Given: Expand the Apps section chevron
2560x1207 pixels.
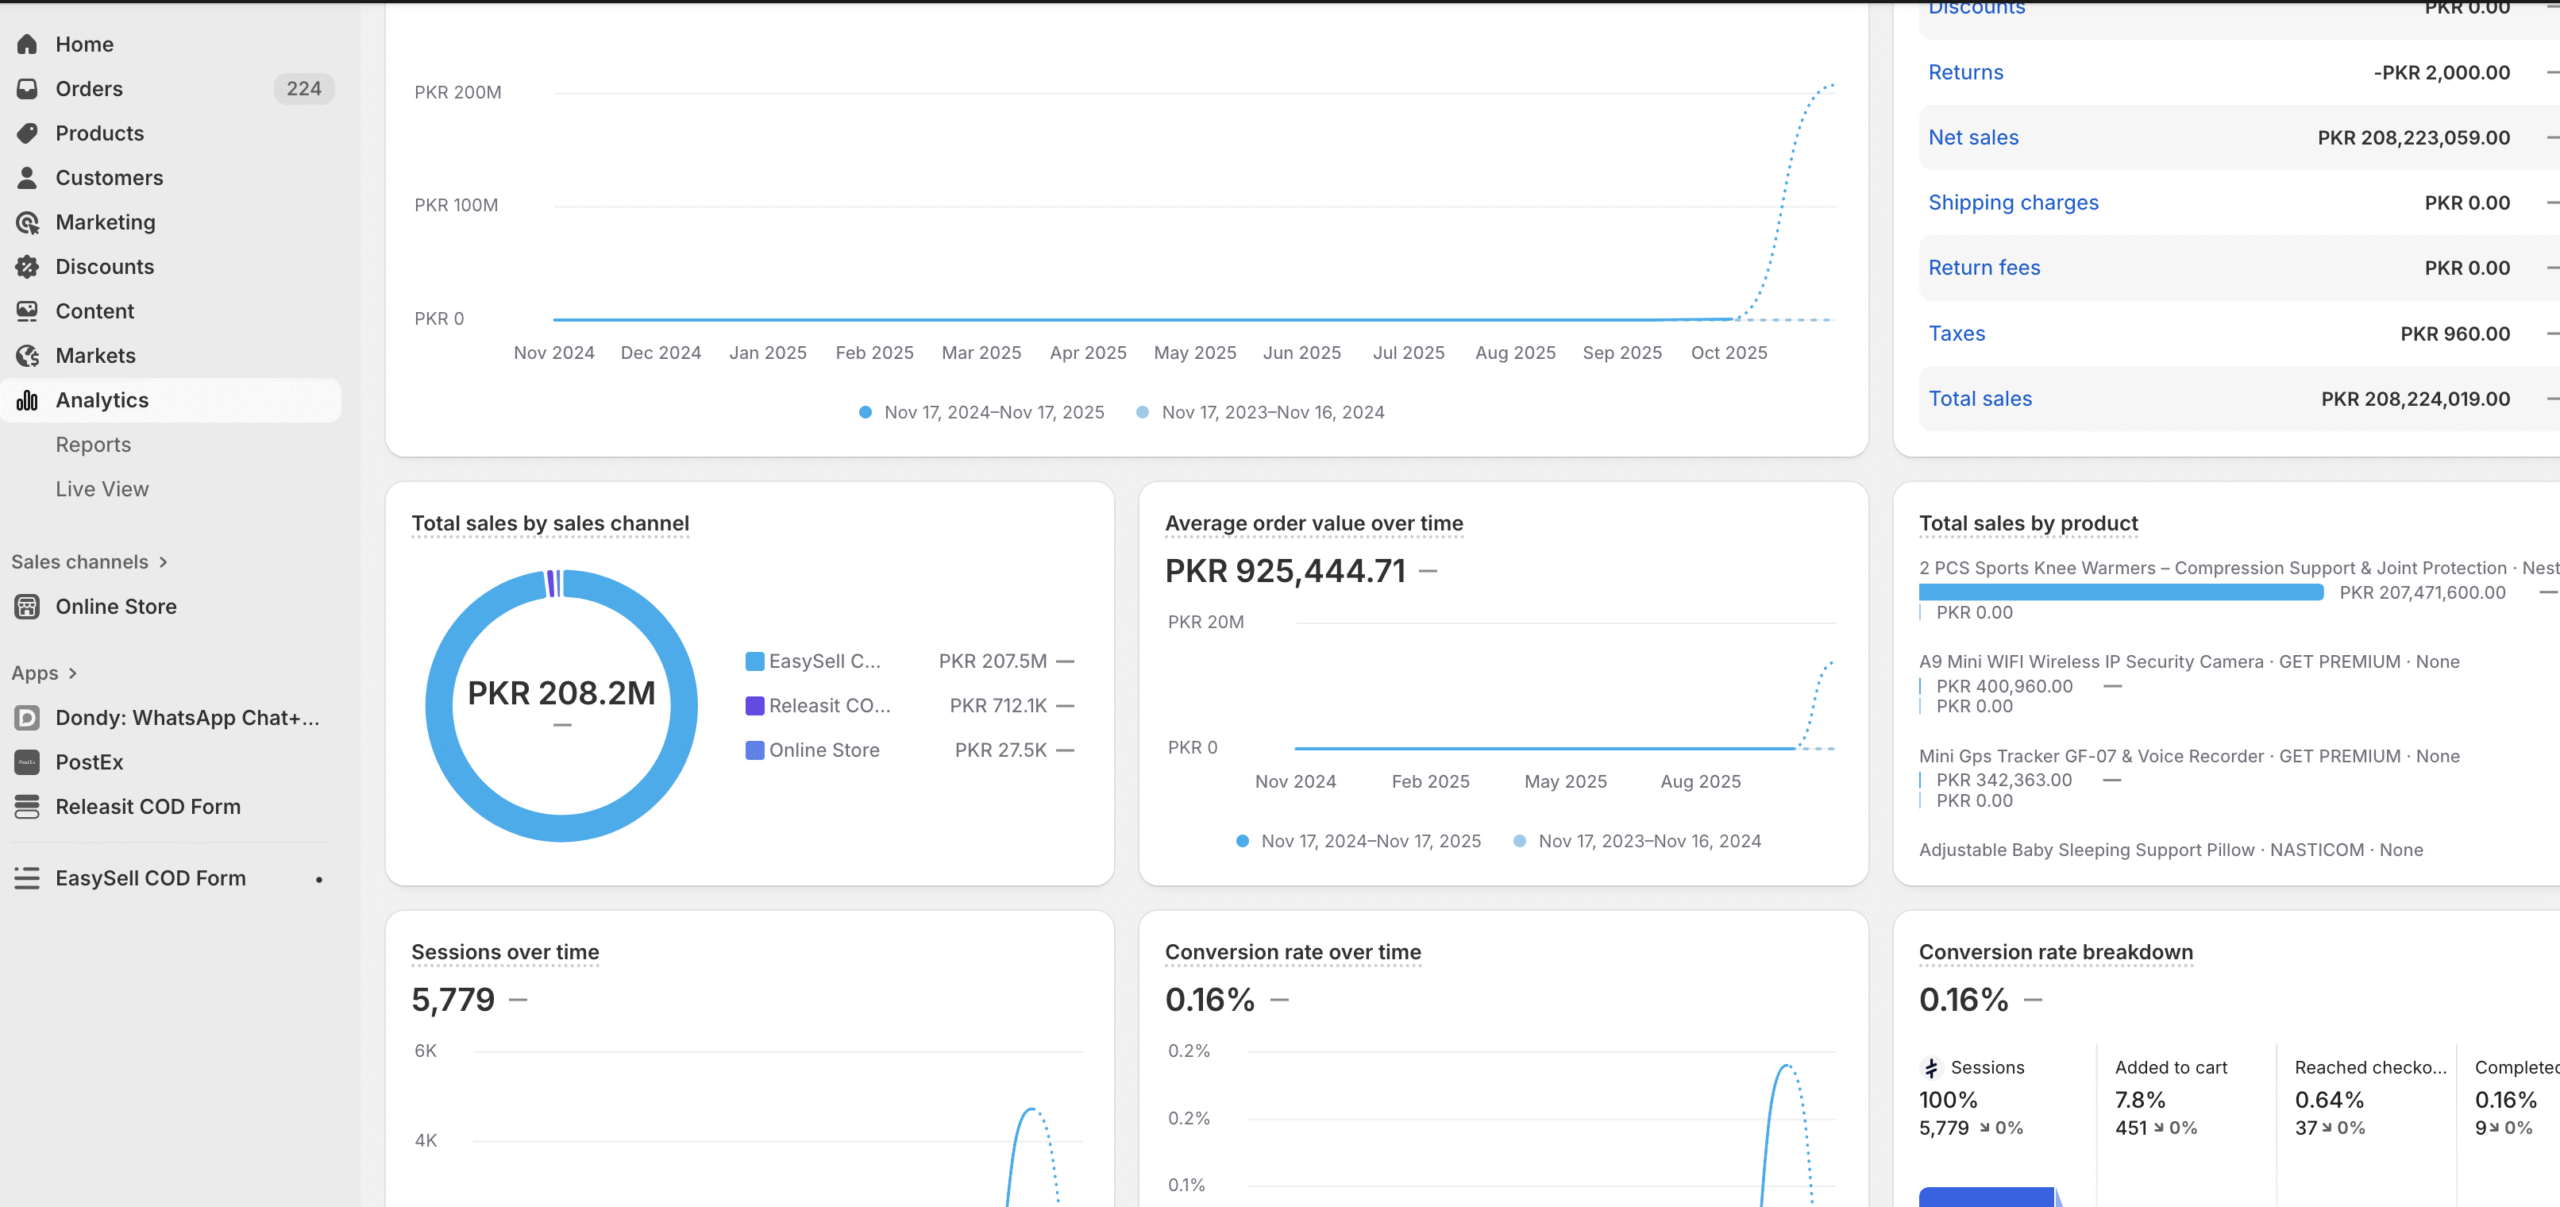Looking at the screenshot, I should pos(73,673).
